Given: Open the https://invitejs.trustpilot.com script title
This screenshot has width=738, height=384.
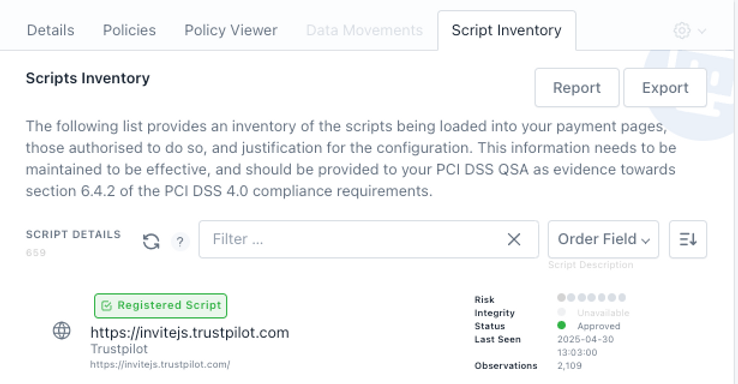Looking at the screenshot, I should [x=190, y=332].
